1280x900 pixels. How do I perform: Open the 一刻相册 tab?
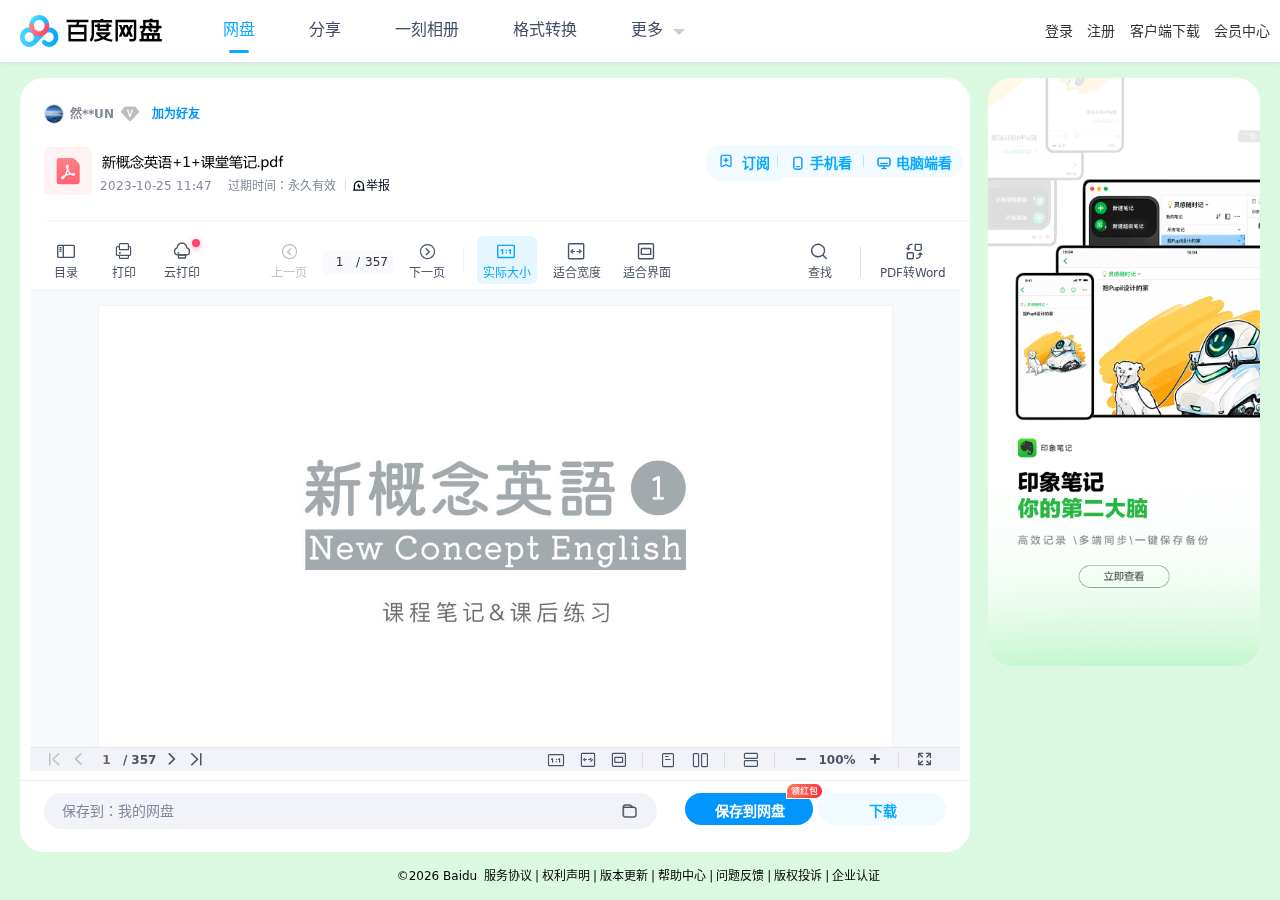click(x=427, y=29)
